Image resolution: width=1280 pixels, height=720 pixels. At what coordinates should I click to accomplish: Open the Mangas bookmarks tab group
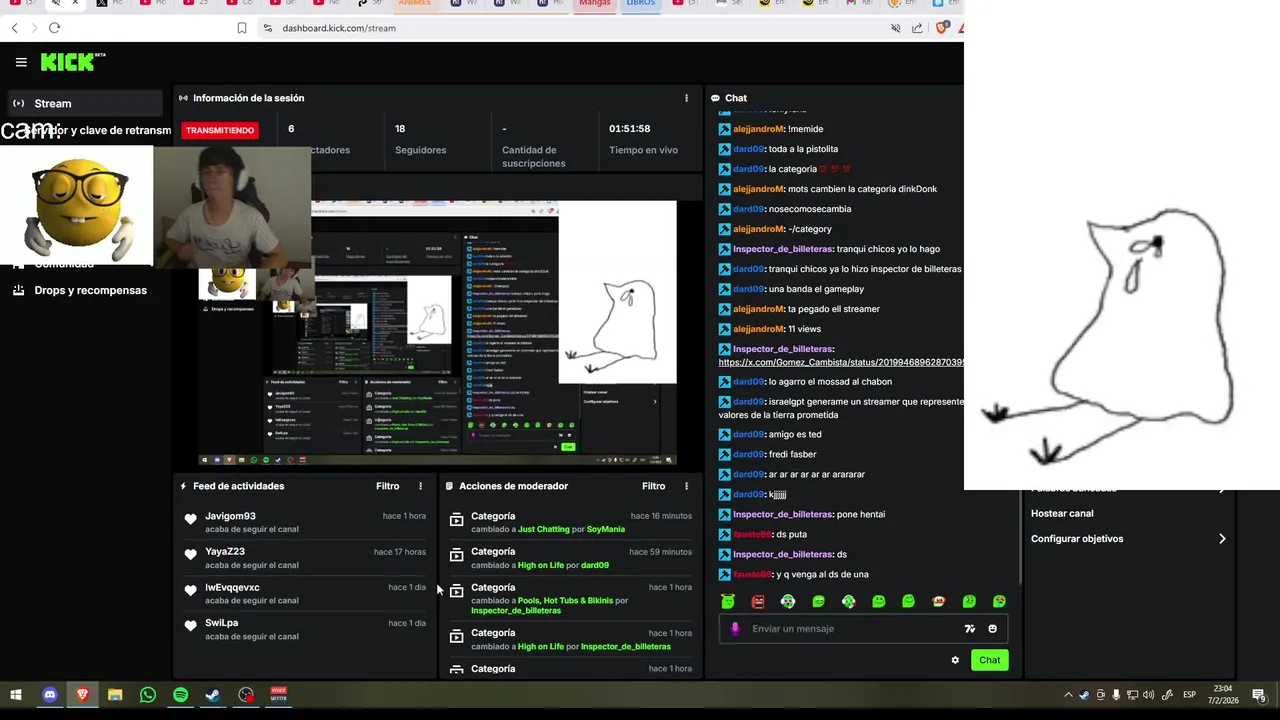(595, 3)
